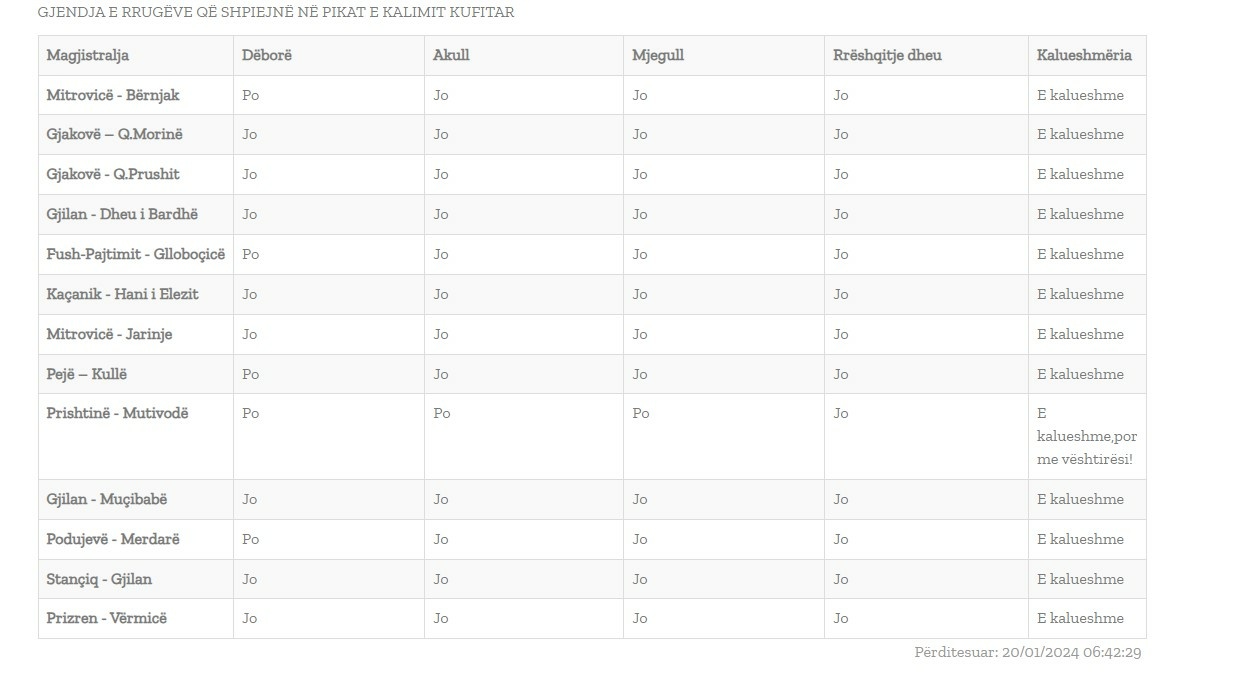Click the Përditesuar timestamp below the table
Viewport: 1236px width, 682px height.
click(x=1028, y=653)
